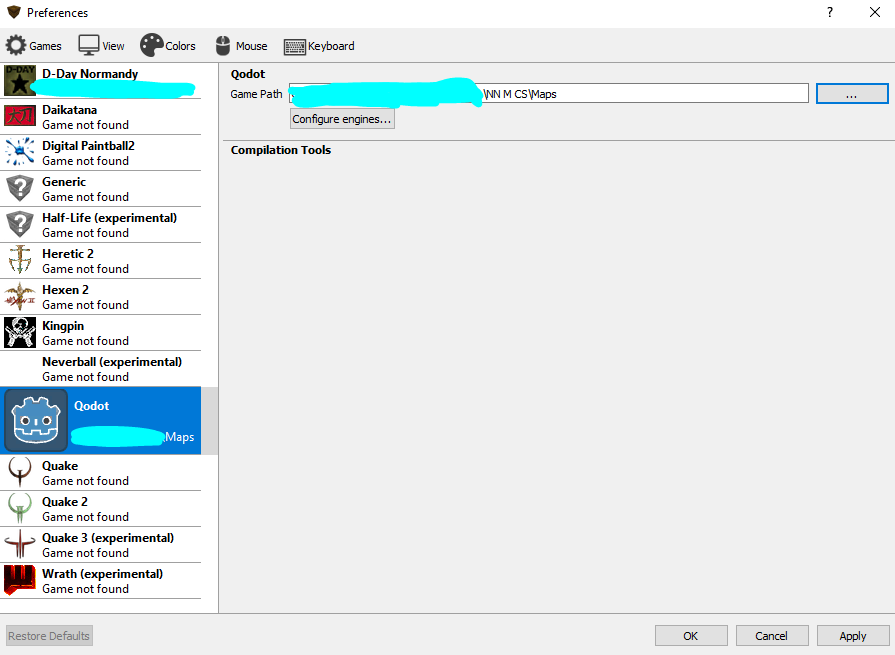Click the Daikatana red icon

(20, 116)
